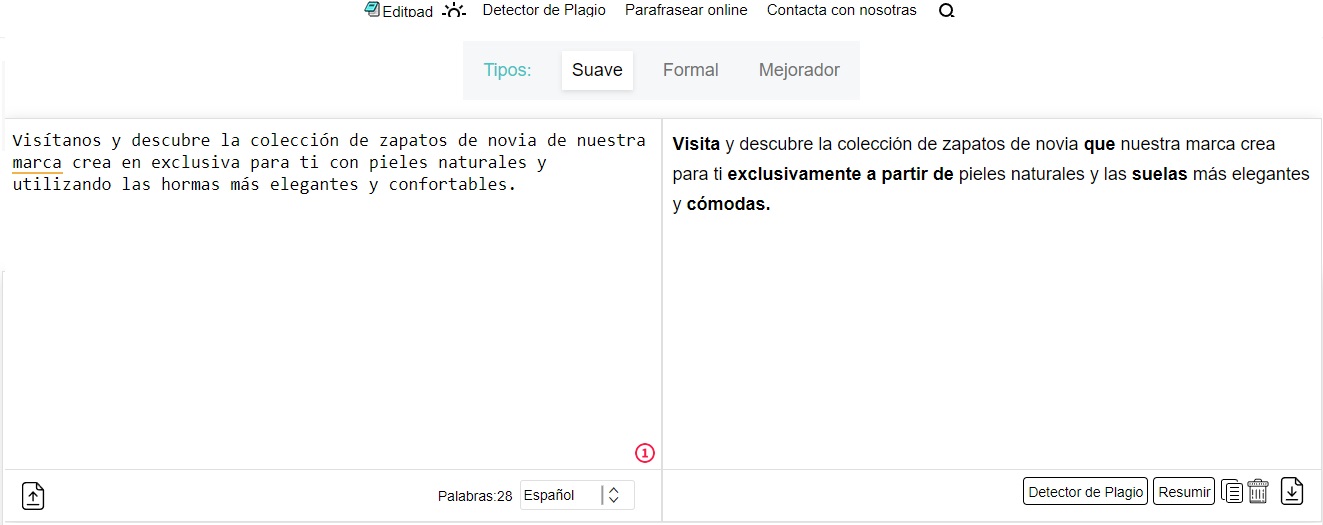This screenshot has width=1323, height=525.
Task: Click the Resumir button
Action: coord(1183,492)
